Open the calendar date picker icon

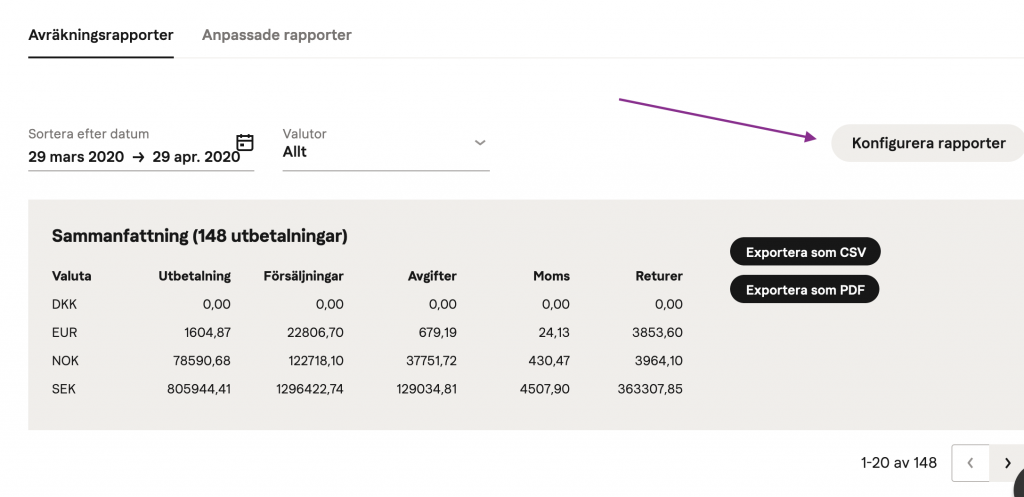coord(245,142)
